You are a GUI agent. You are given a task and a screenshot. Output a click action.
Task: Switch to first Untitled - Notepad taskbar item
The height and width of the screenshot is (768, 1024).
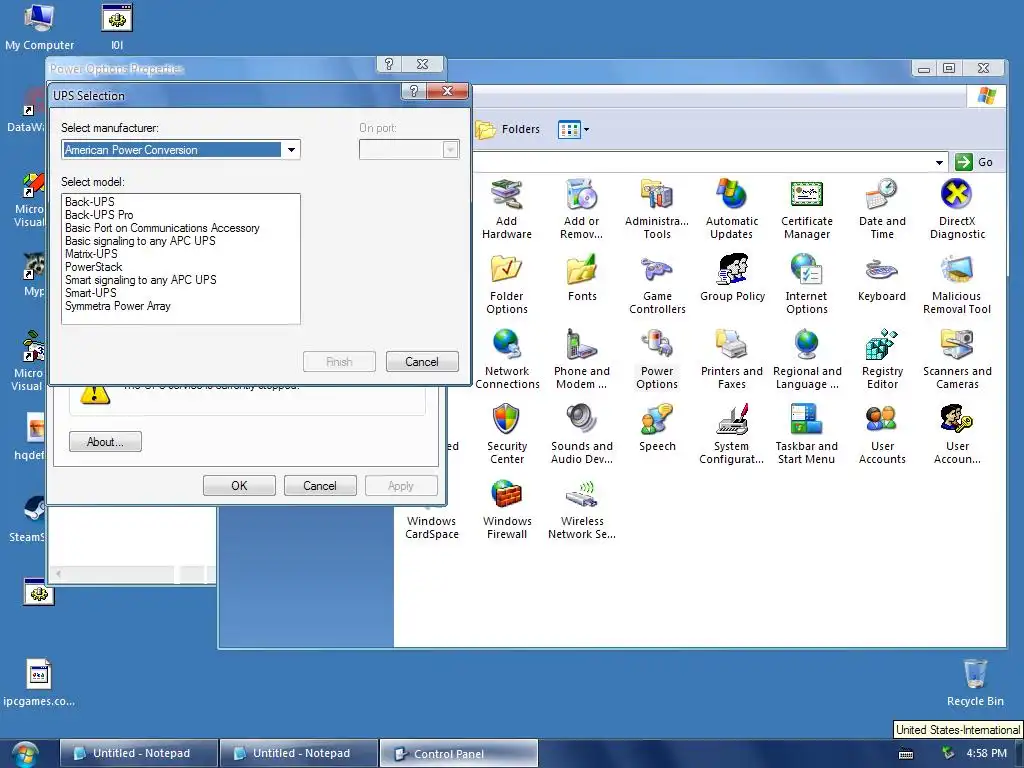click(139, 754)
